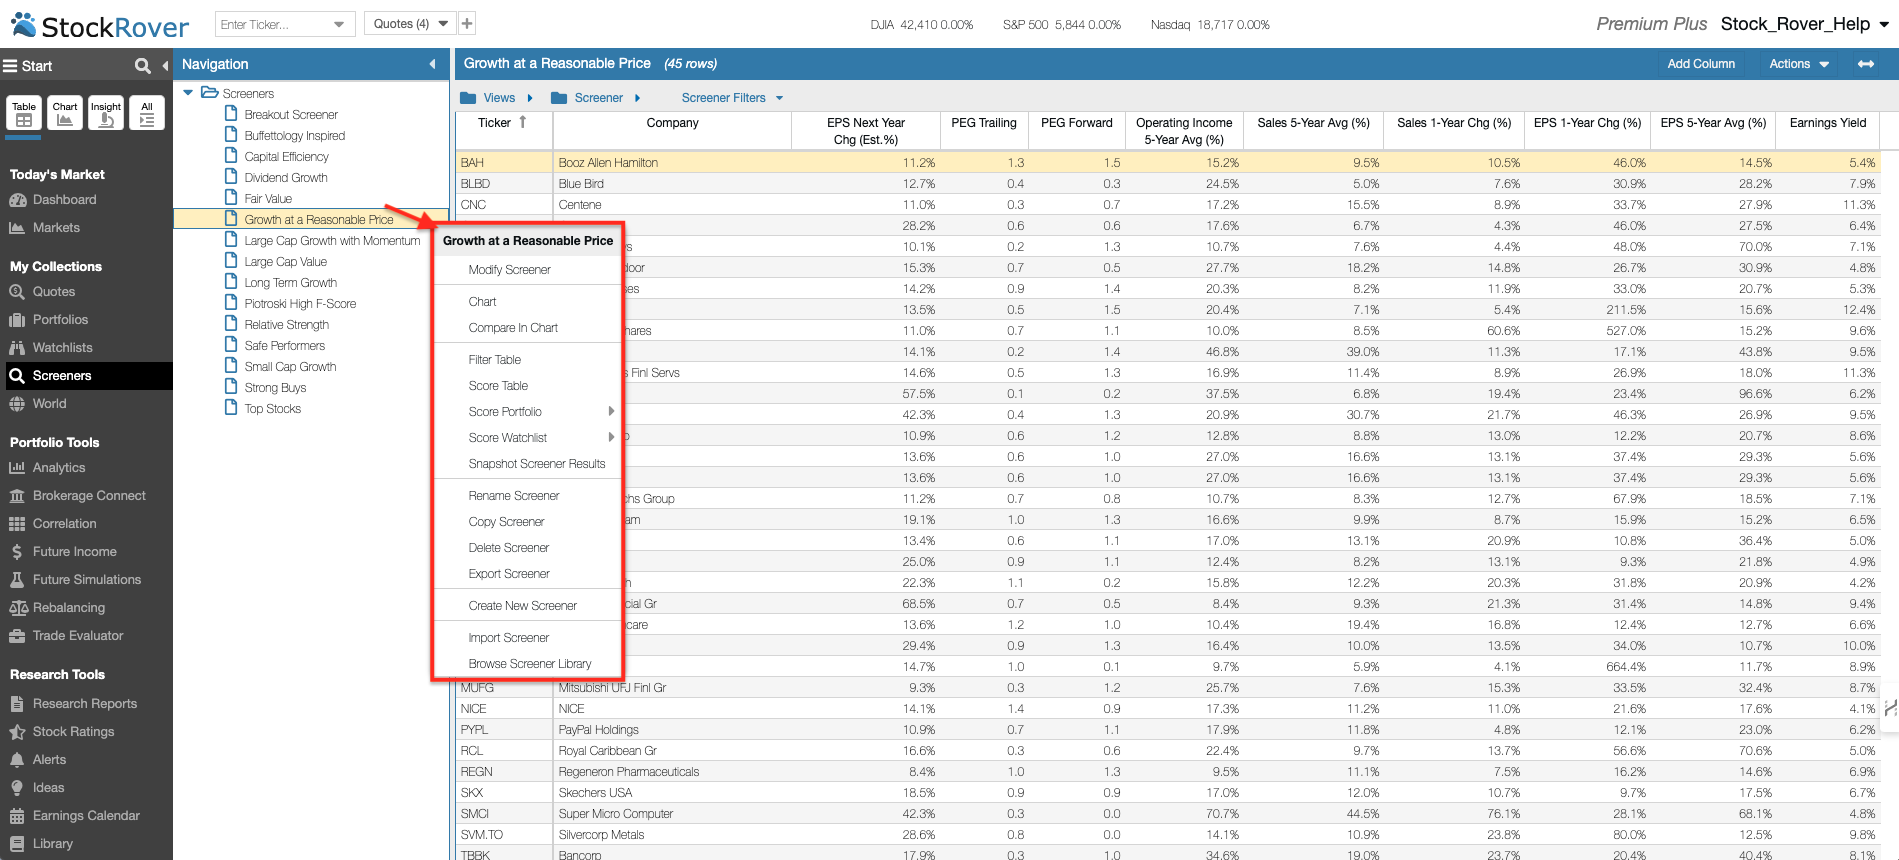Open the Insight view icon
1899x860 pixels.
pos(106,113)
